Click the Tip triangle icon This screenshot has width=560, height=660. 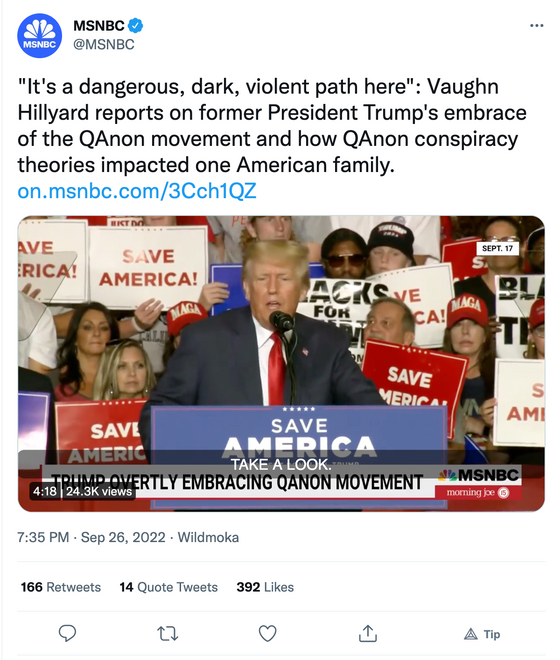pyautogui.click(x=470, y=634)
